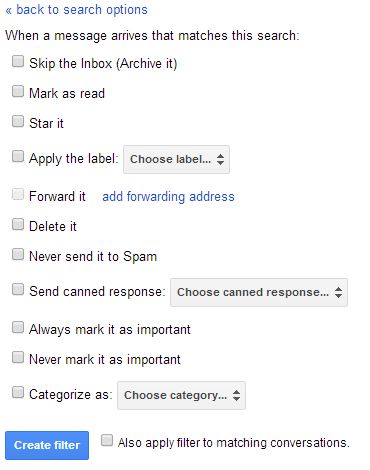Viewport: 370px width, 470px height.
Task: Click the arrows on Choose label selector
Action: [220, 159]
